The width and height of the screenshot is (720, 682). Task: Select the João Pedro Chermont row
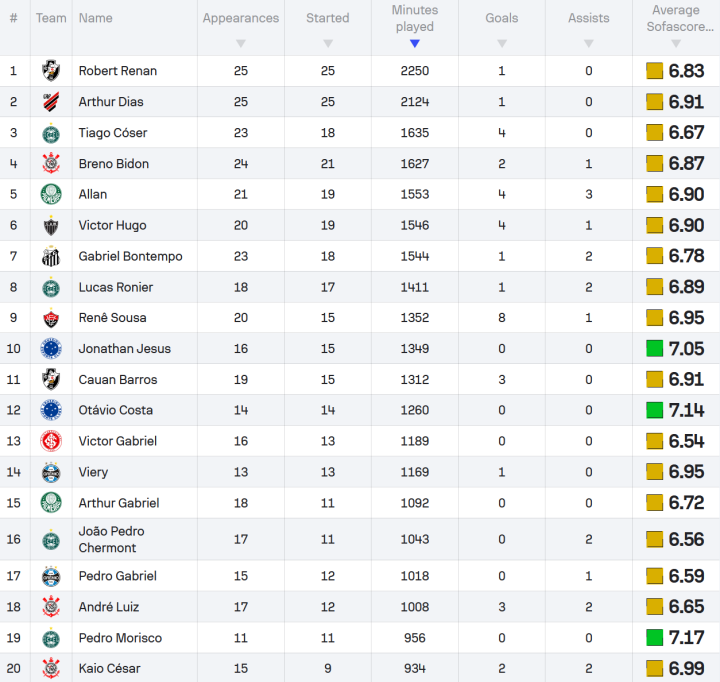pyautogui.click(x=360, y=539)
